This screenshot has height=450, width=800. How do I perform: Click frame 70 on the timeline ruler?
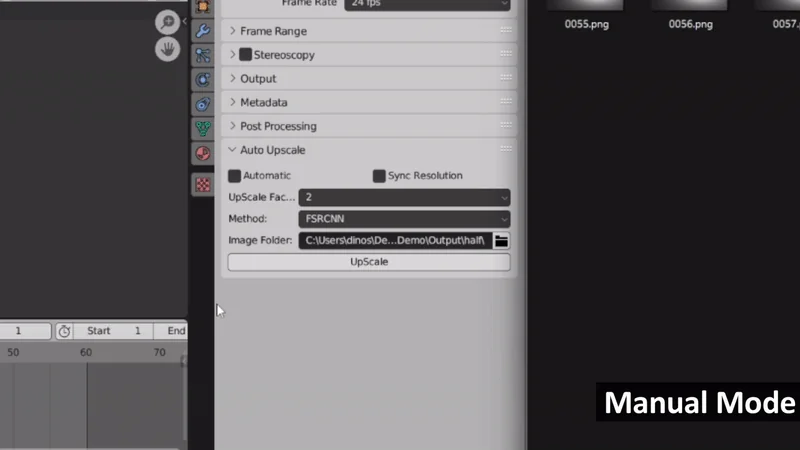[159, 353]
